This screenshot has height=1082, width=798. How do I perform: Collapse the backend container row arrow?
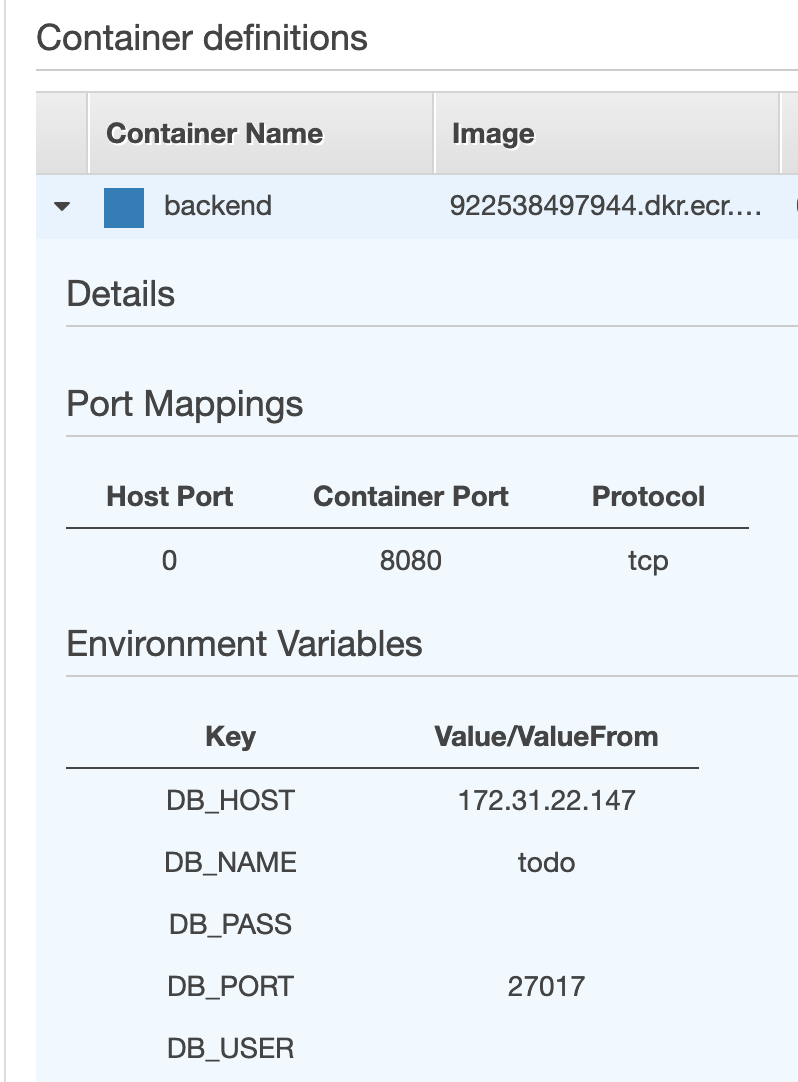62,207
